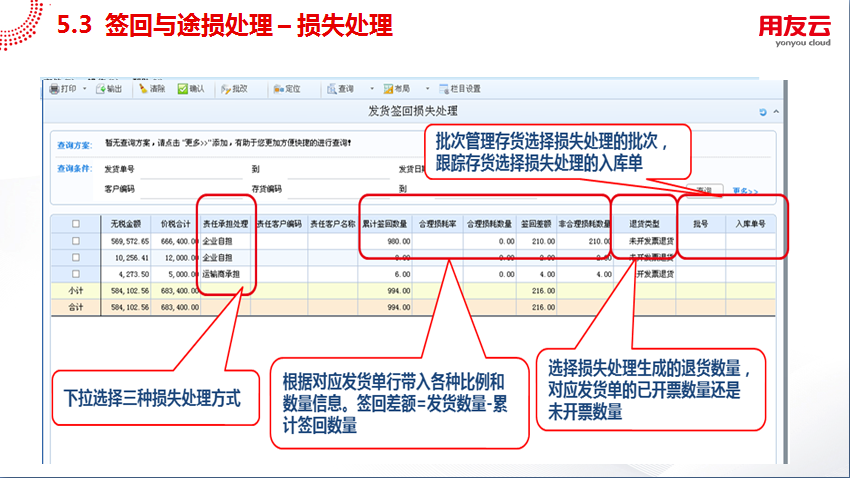850x478 pixels.
Task: Expand the Query (查询) toolbar dropdown
Action: click(x=371, y=89)
